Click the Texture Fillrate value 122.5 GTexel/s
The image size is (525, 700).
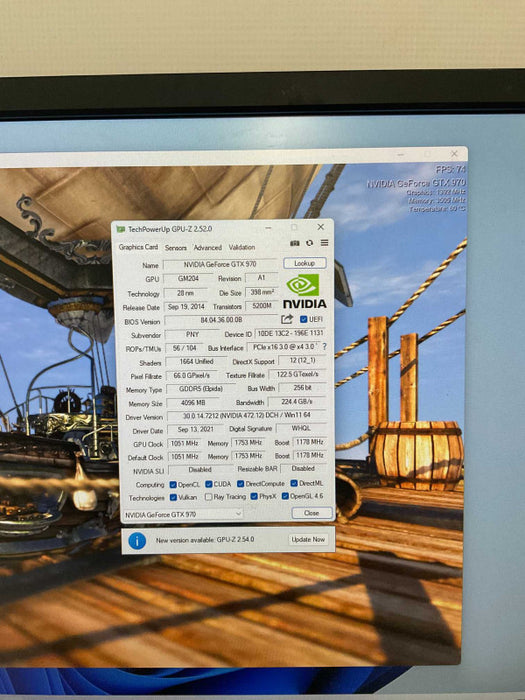click(297, 375)
